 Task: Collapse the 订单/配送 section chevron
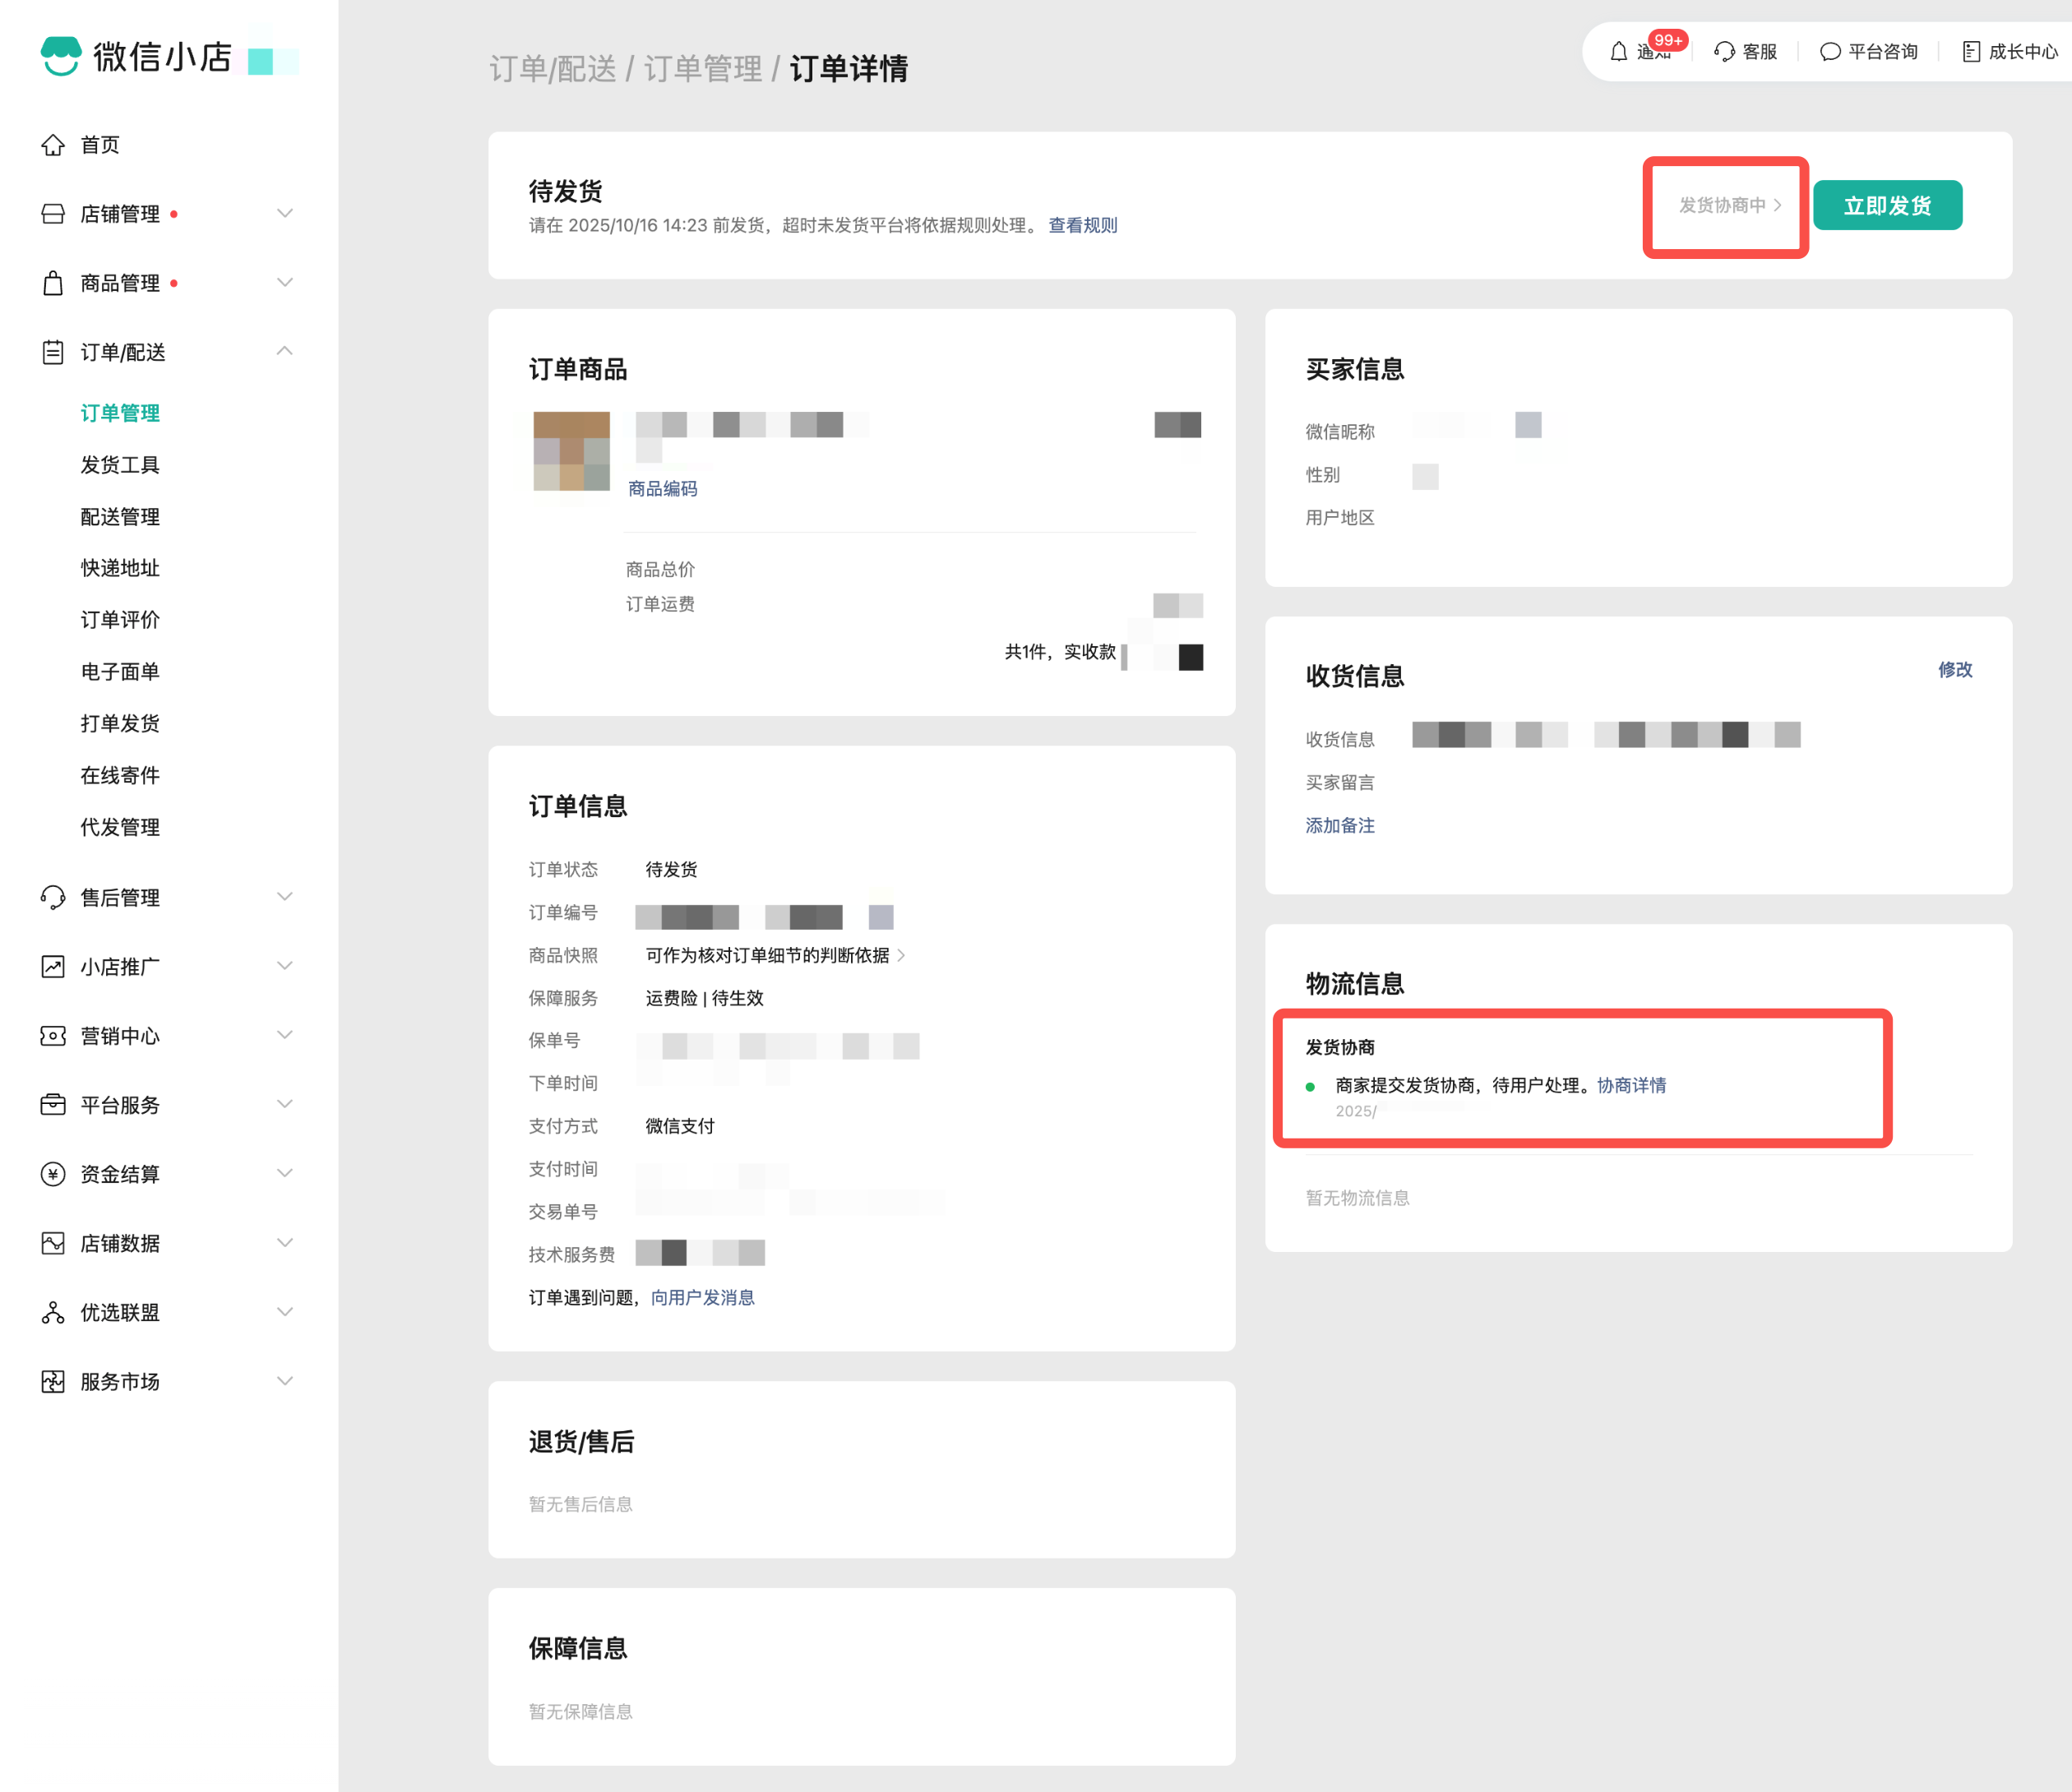point(285,351)
